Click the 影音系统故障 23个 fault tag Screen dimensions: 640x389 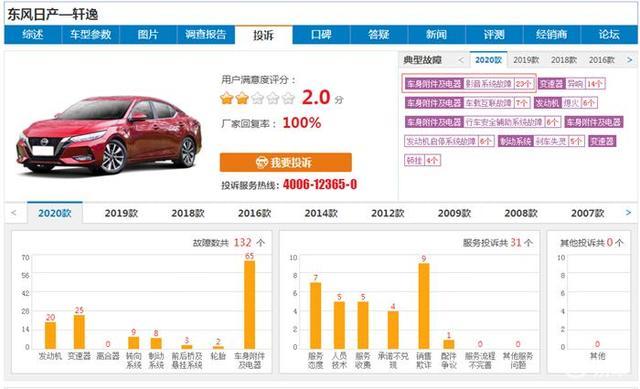pyautogui.click(x=469, y=84)
